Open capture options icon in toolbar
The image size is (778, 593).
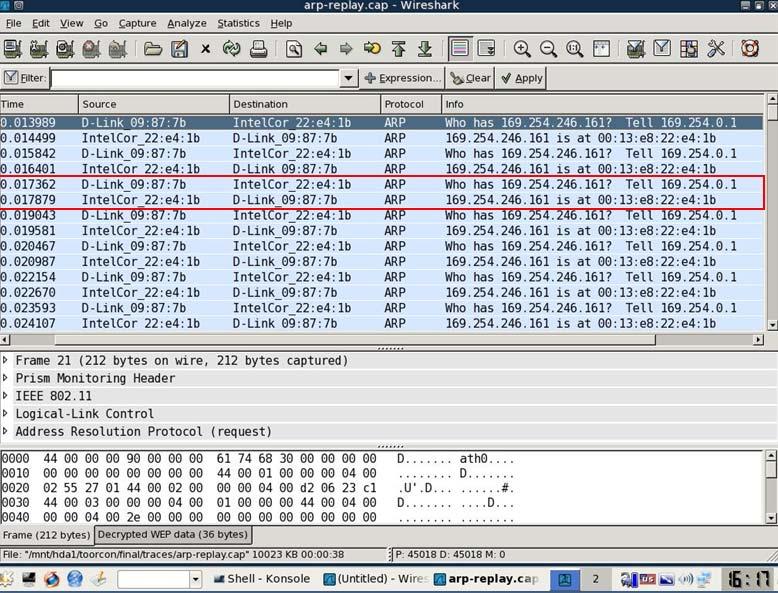[39, 49]
